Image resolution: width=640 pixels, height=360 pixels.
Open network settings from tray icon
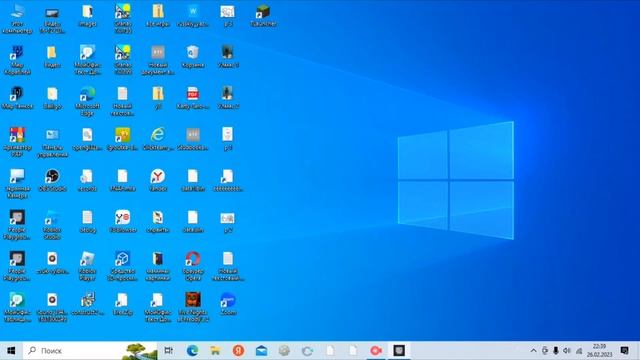tap(579, 351)
